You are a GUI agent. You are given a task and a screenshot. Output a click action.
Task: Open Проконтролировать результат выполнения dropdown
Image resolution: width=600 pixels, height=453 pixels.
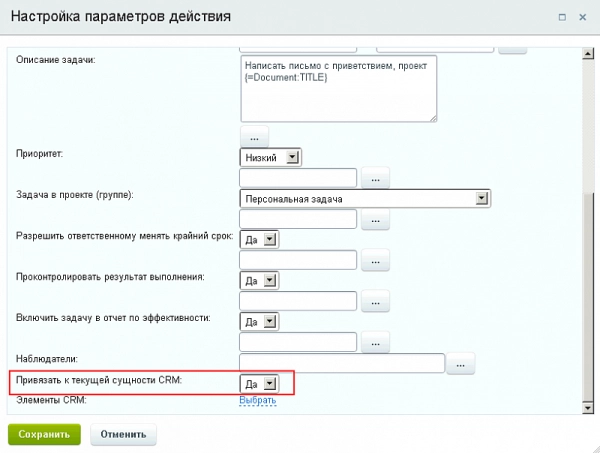260,281
